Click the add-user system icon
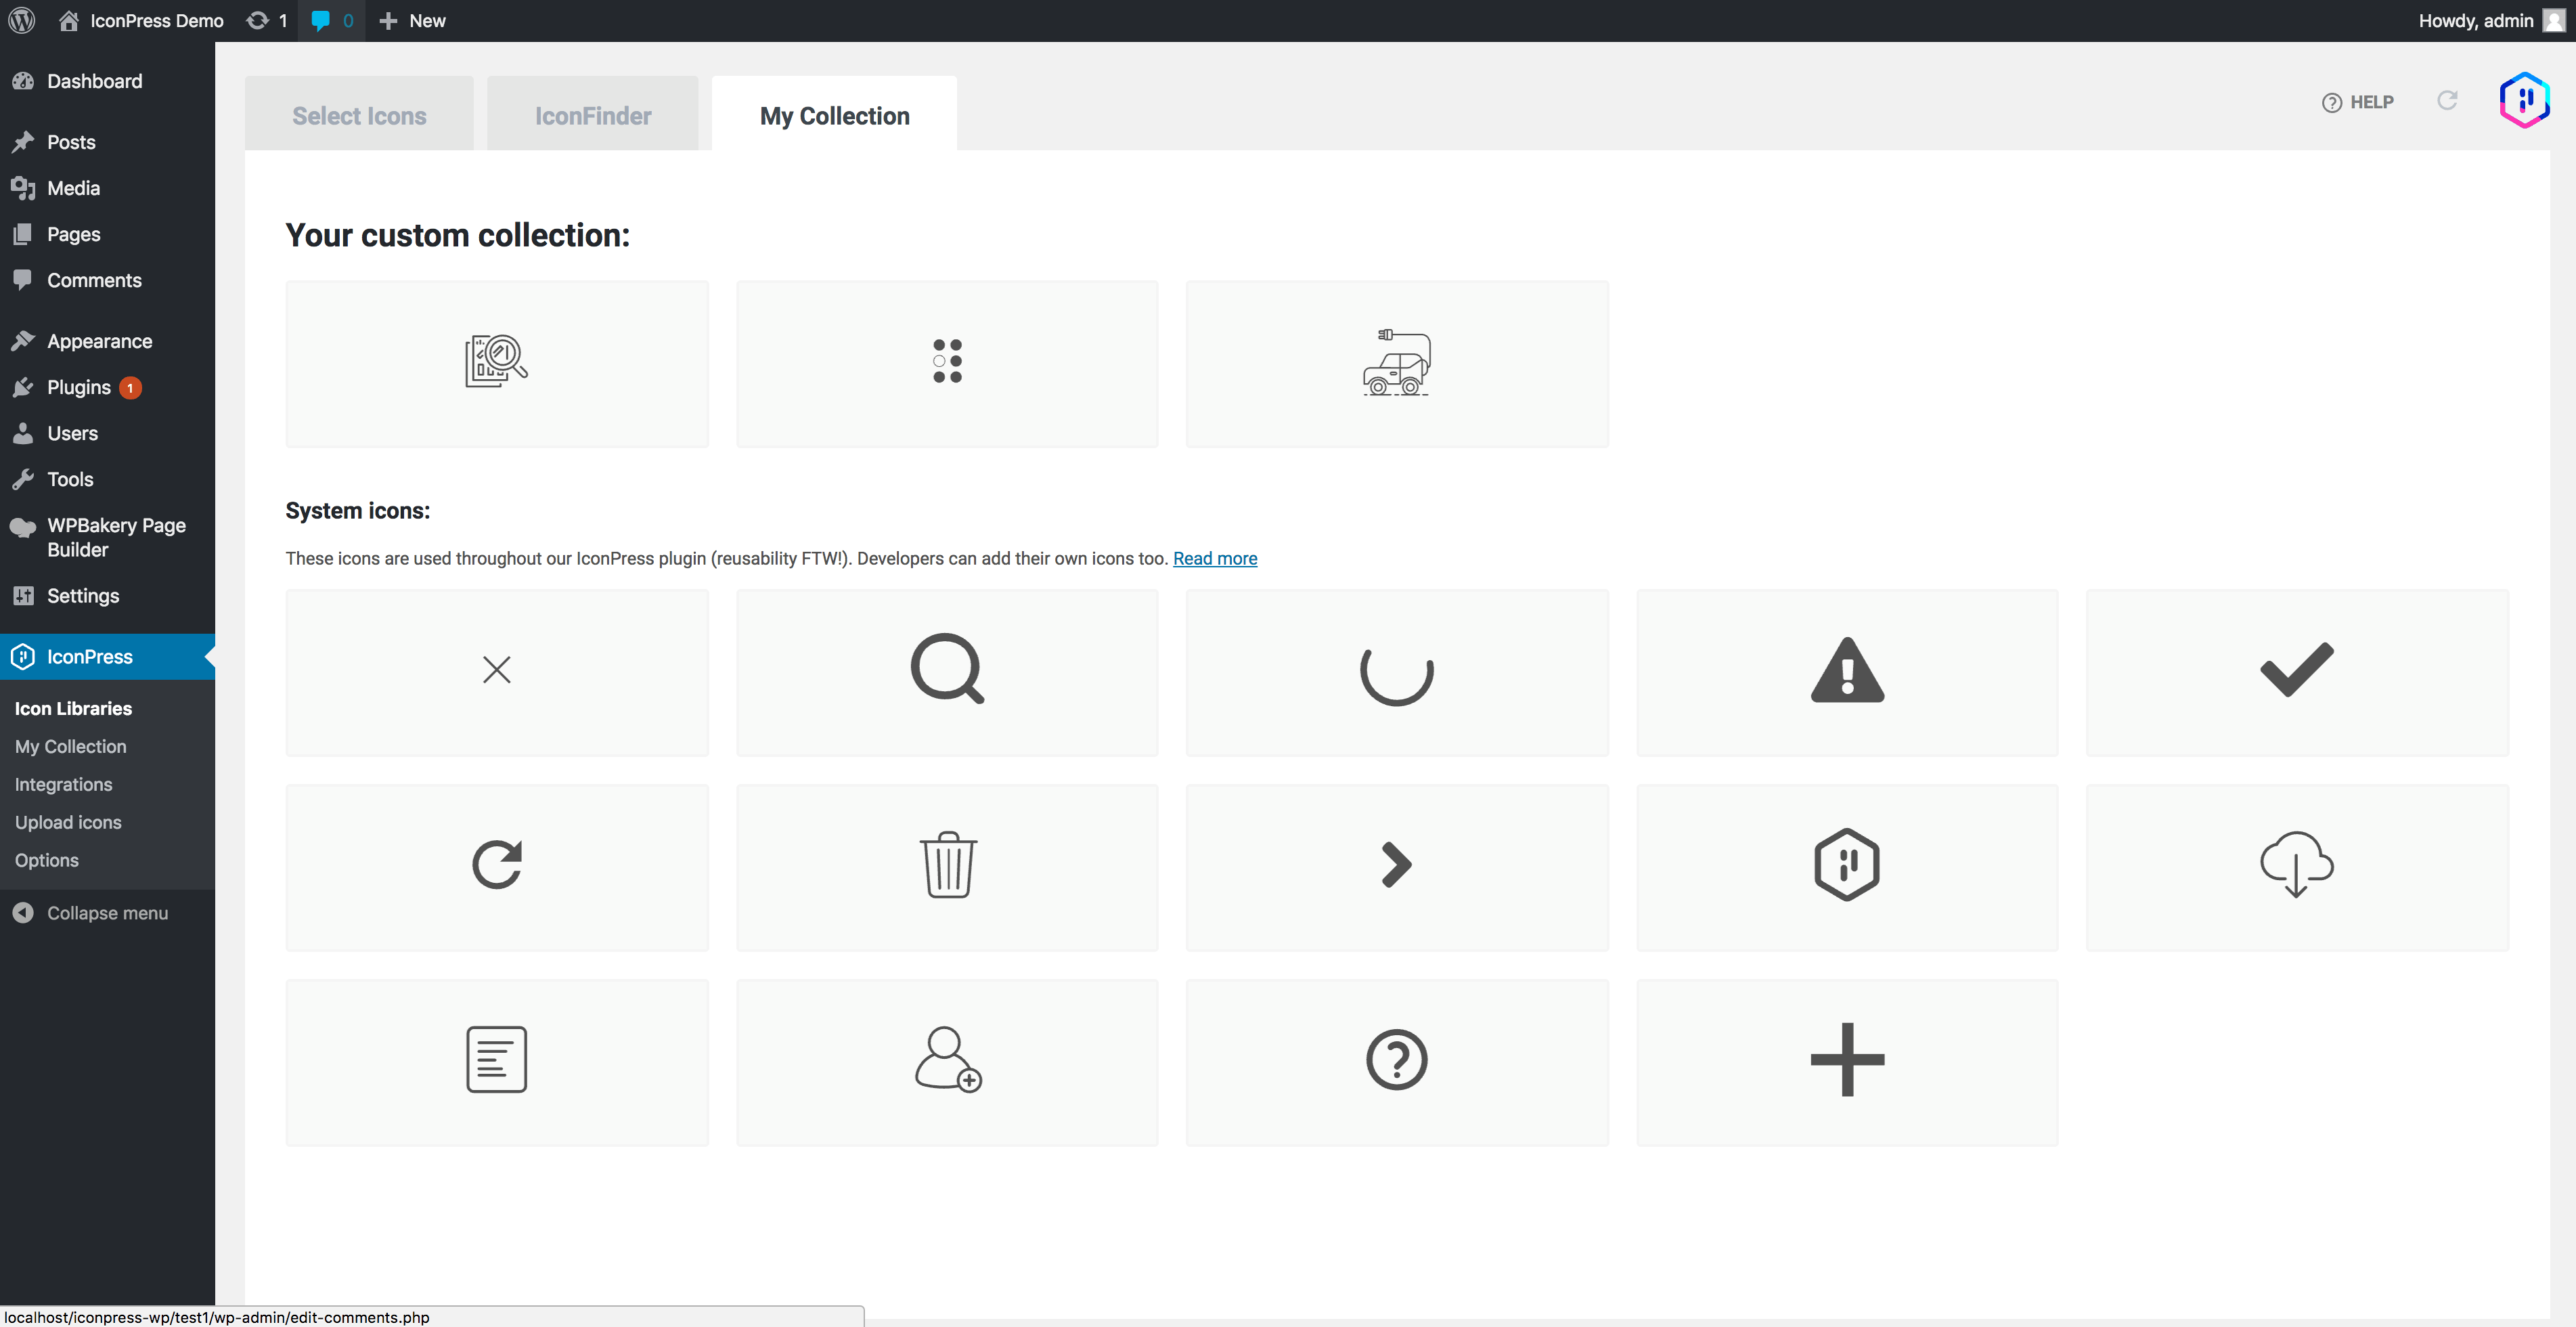Screen dimensions: 2576x1327 pos(946,1060)
